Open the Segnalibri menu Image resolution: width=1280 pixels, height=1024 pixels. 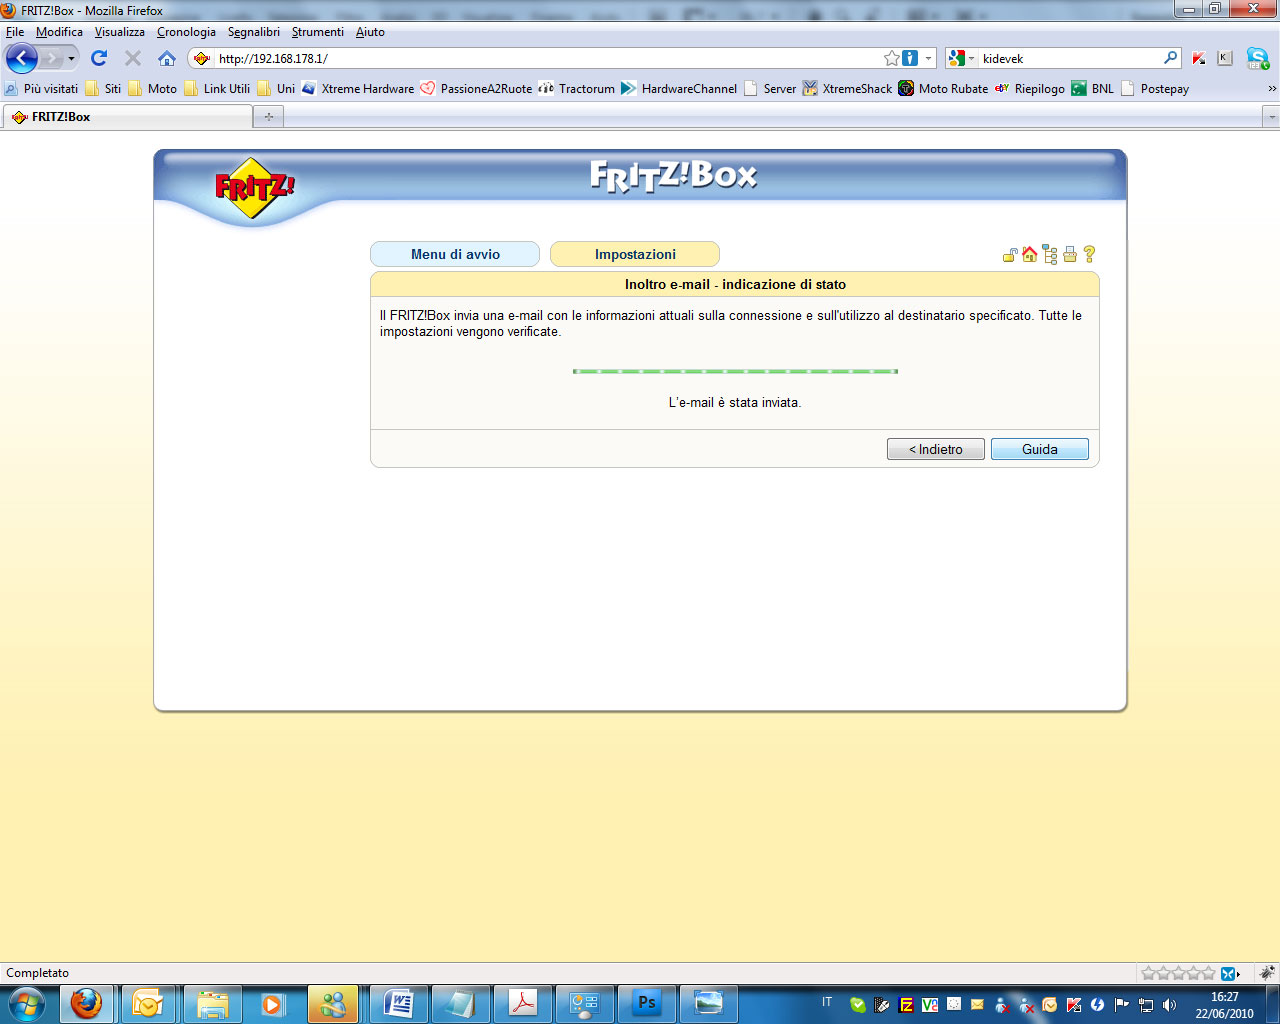[x=254, y=32]
